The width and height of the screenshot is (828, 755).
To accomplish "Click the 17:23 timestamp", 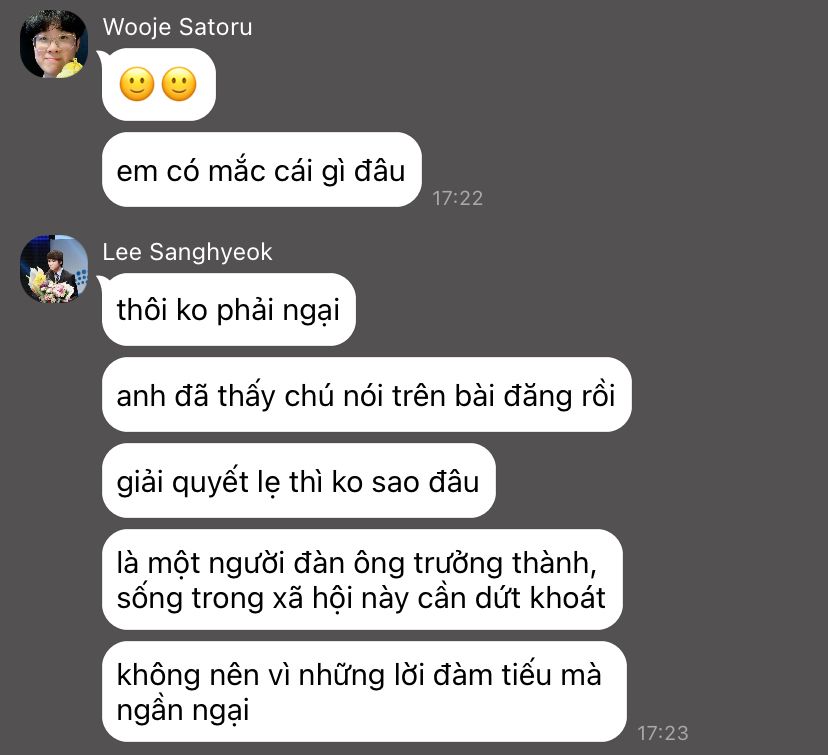I will point(663,733).
